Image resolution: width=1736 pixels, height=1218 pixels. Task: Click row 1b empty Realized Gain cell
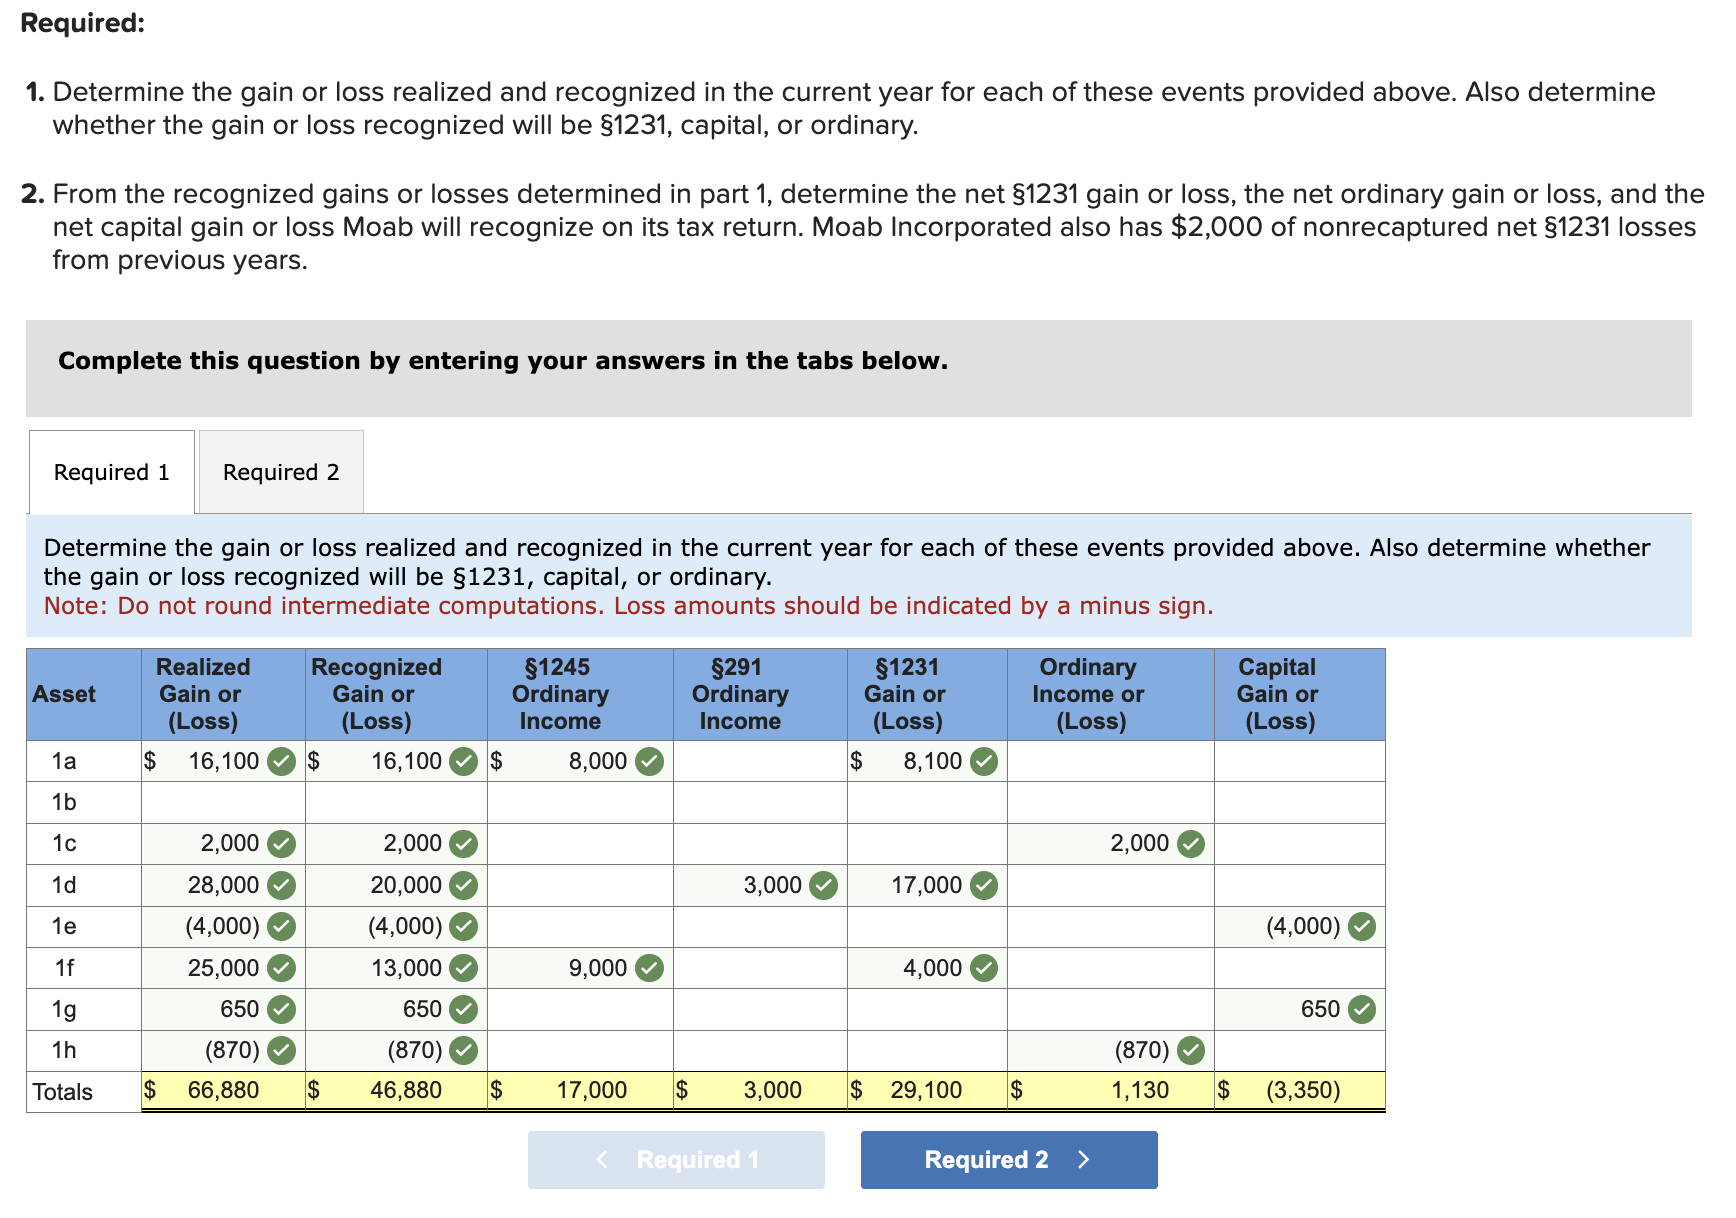[x=223, y=802]
